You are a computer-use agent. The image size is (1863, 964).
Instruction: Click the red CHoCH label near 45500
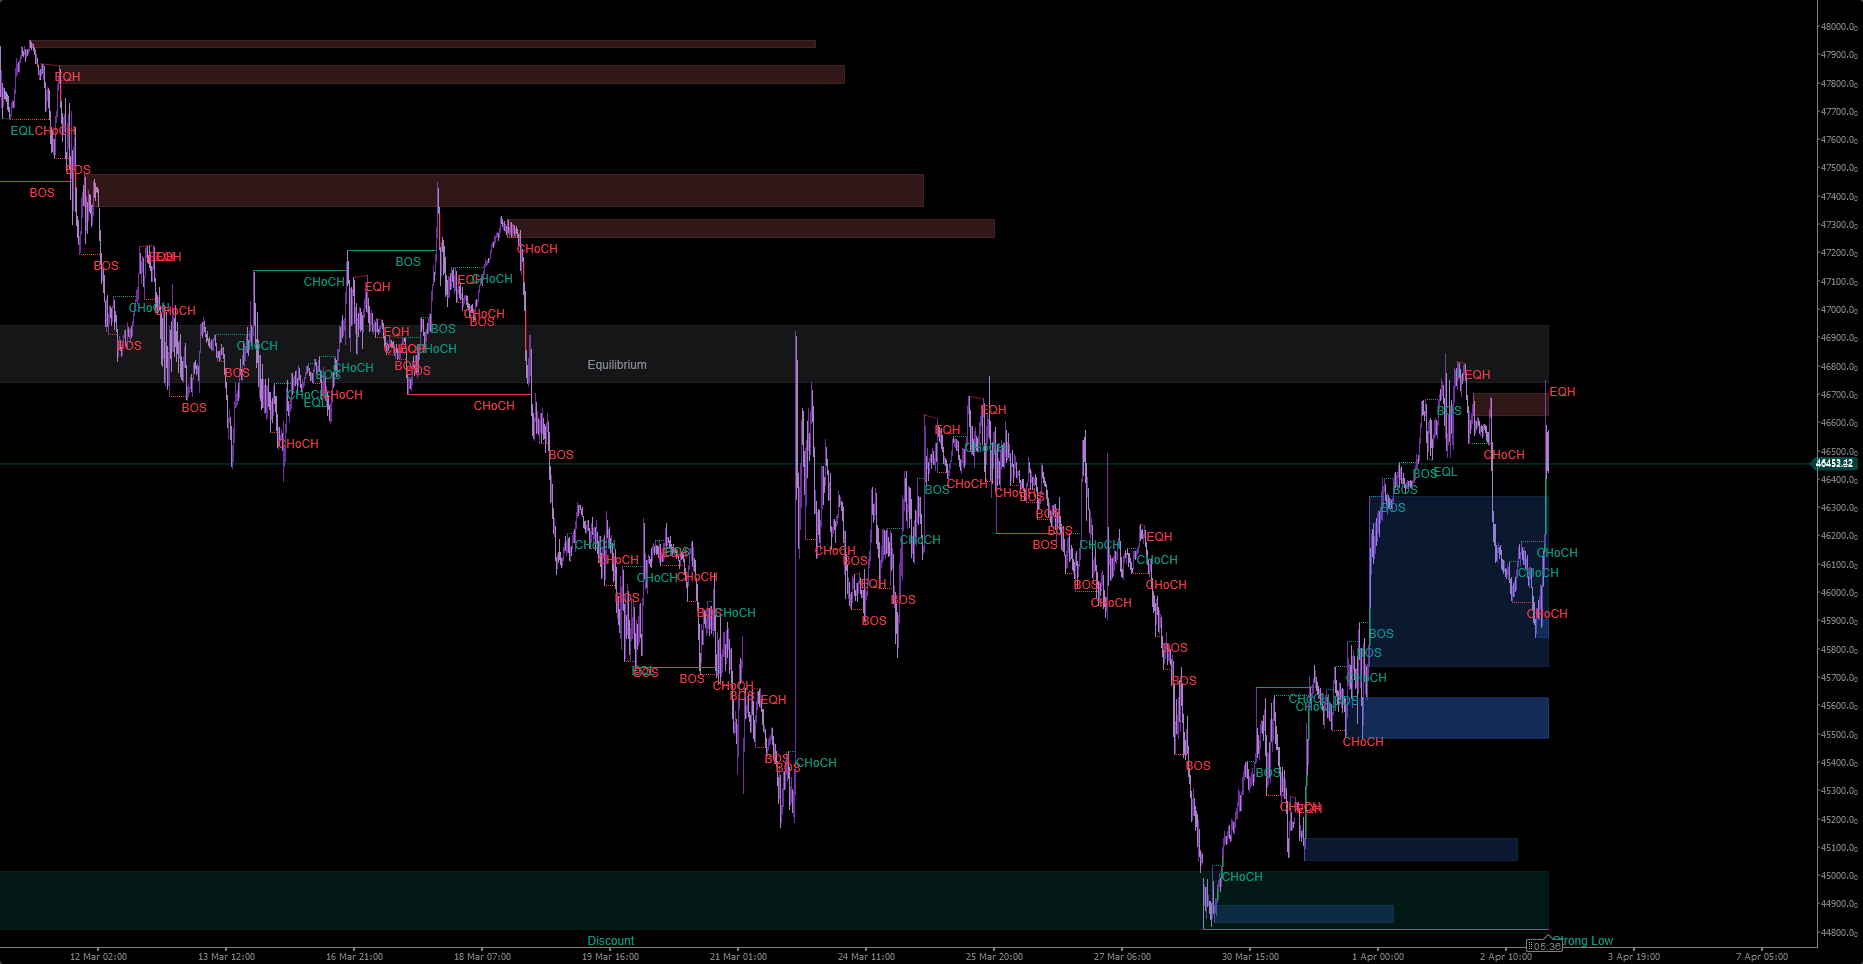(x=1363, y=742)
